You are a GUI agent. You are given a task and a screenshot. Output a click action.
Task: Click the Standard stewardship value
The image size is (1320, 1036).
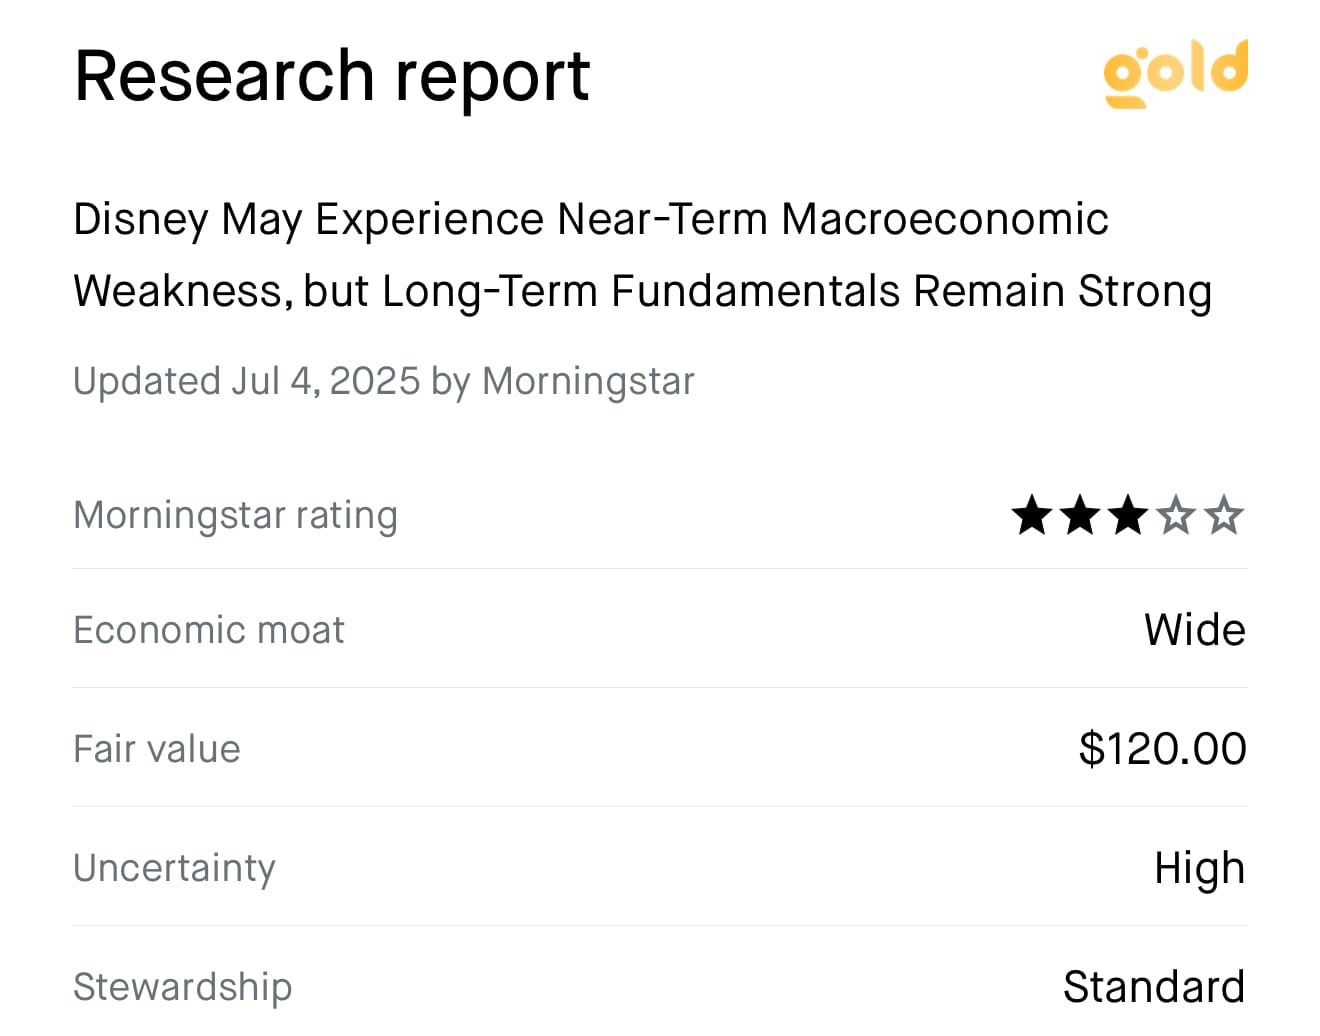[1154, 987]
